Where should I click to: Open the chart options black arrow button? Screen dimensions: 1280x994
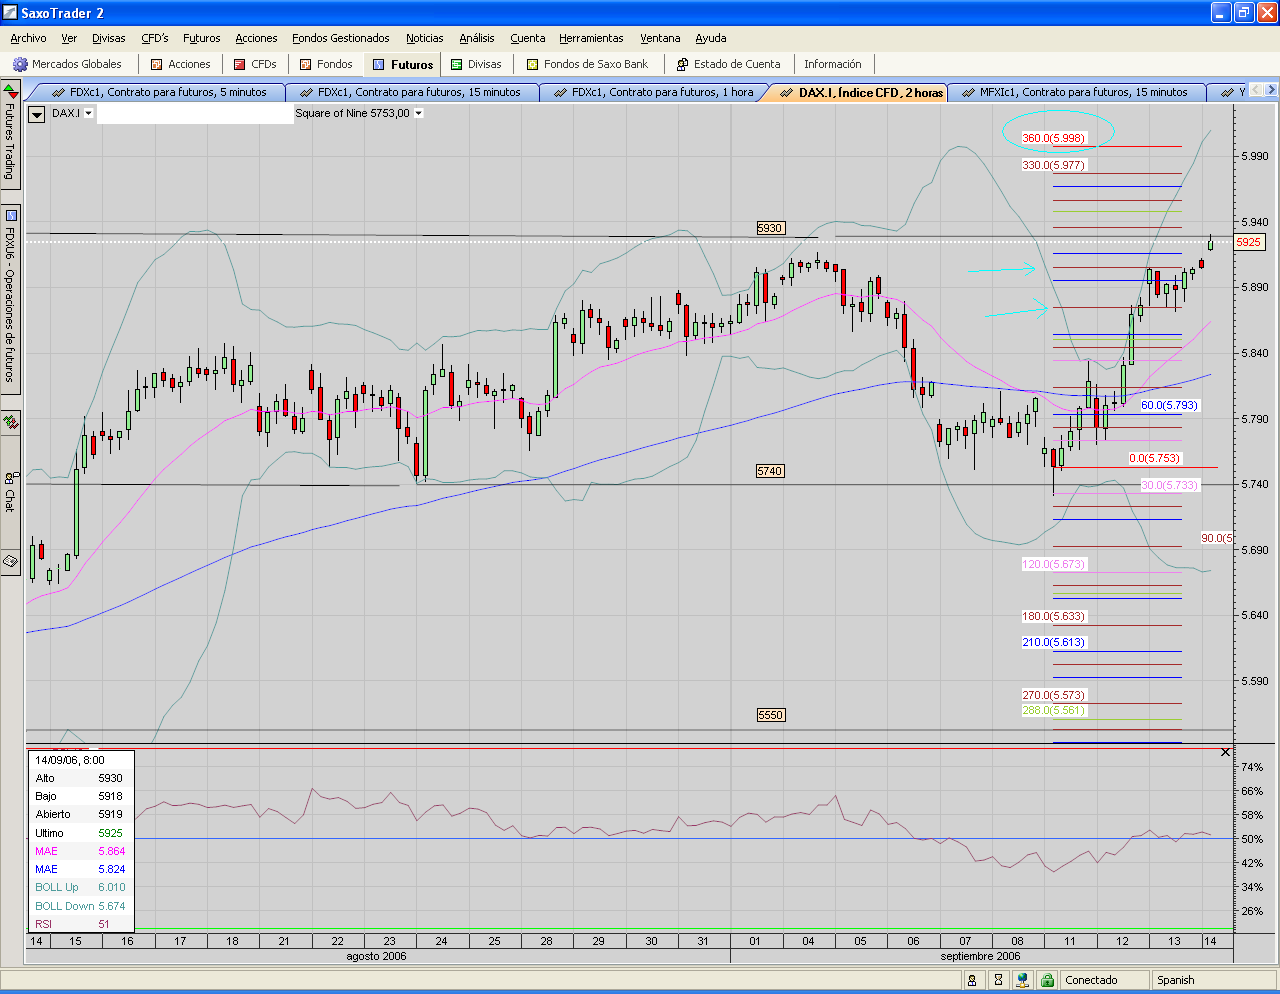pyautogui.click(x=37, y=114)
